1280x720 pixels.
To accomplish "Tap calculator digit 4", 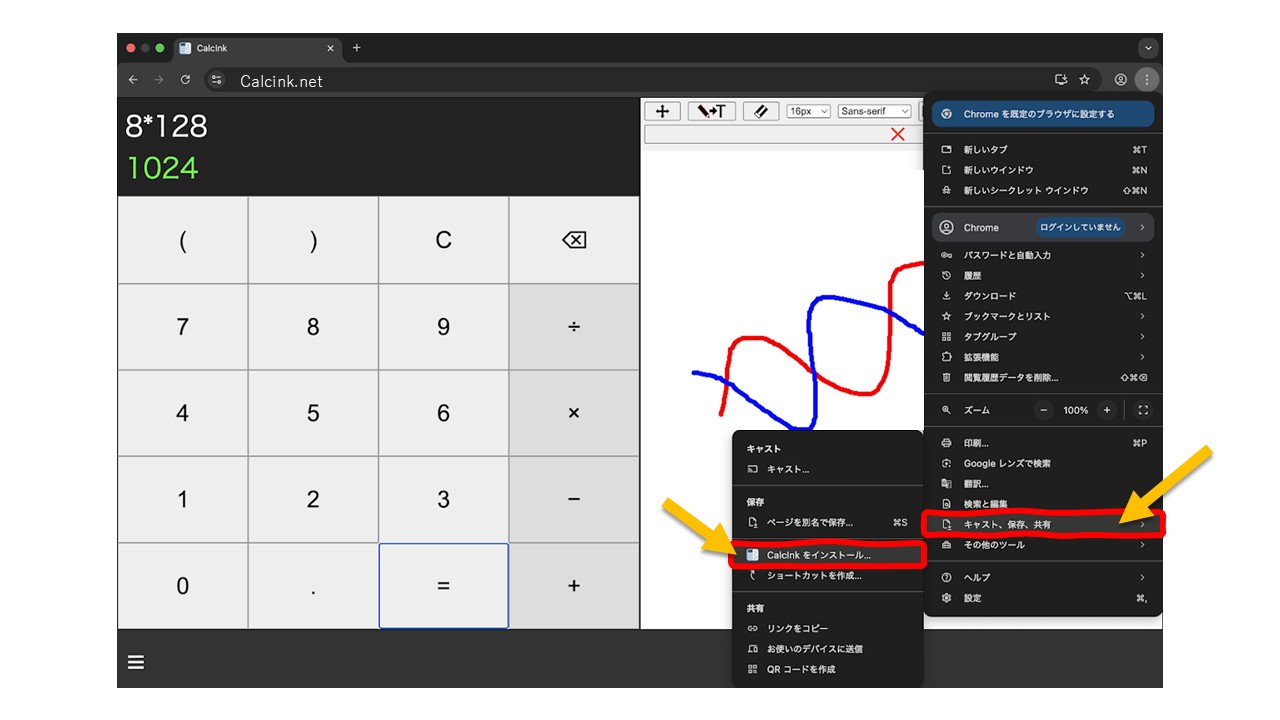I will coord(182,413).
